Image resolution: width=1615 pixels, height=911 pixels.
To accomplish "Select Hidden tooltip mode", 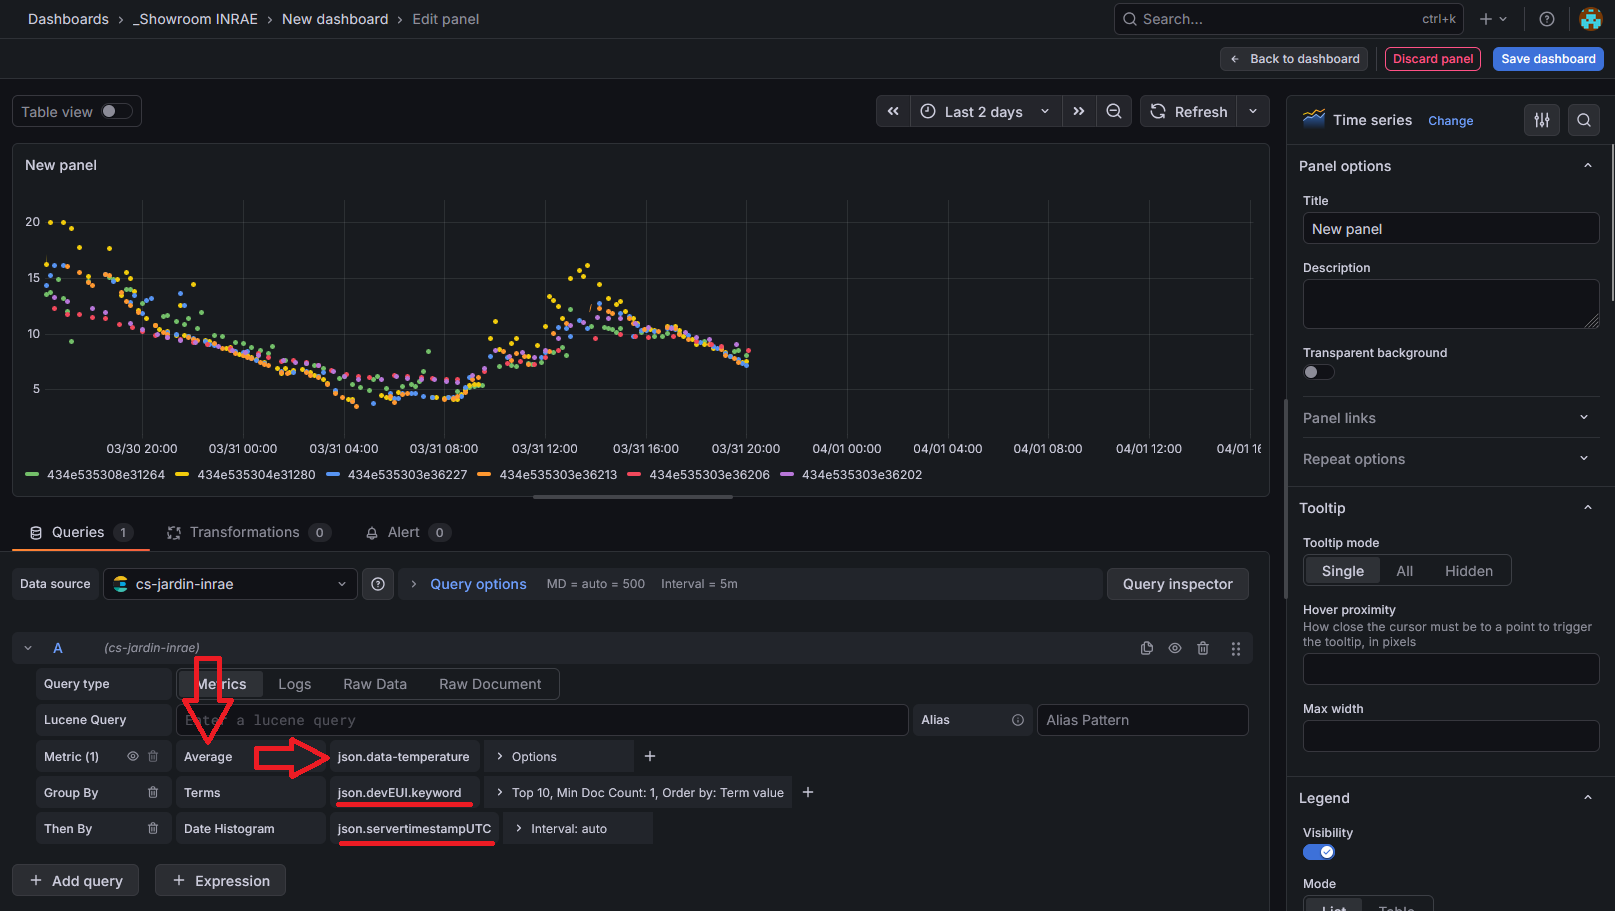I will 1468,571.
